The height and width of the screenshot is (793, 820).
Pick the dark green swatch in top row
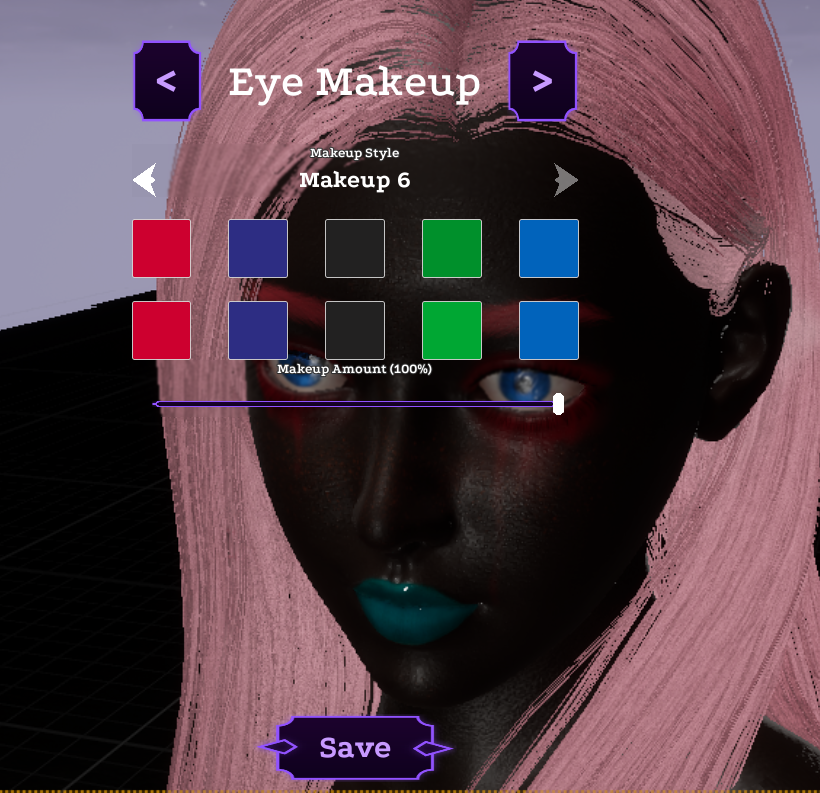(452, 248)
